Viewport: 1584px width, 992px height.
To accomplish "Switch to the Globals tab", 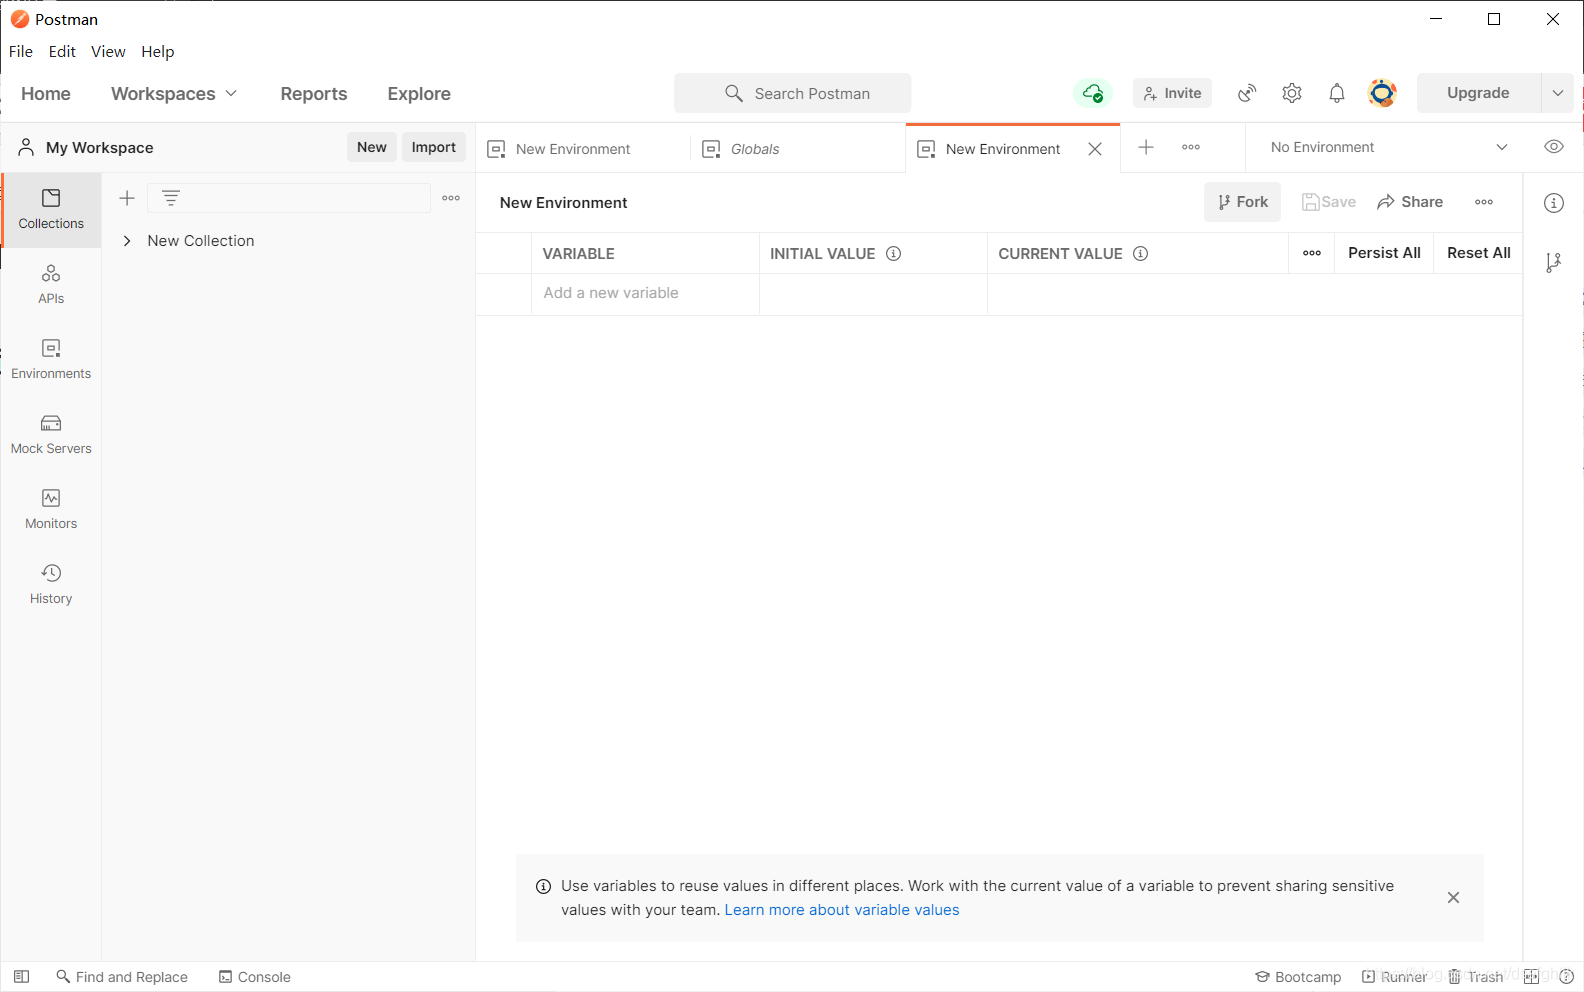I will [798, 149].
